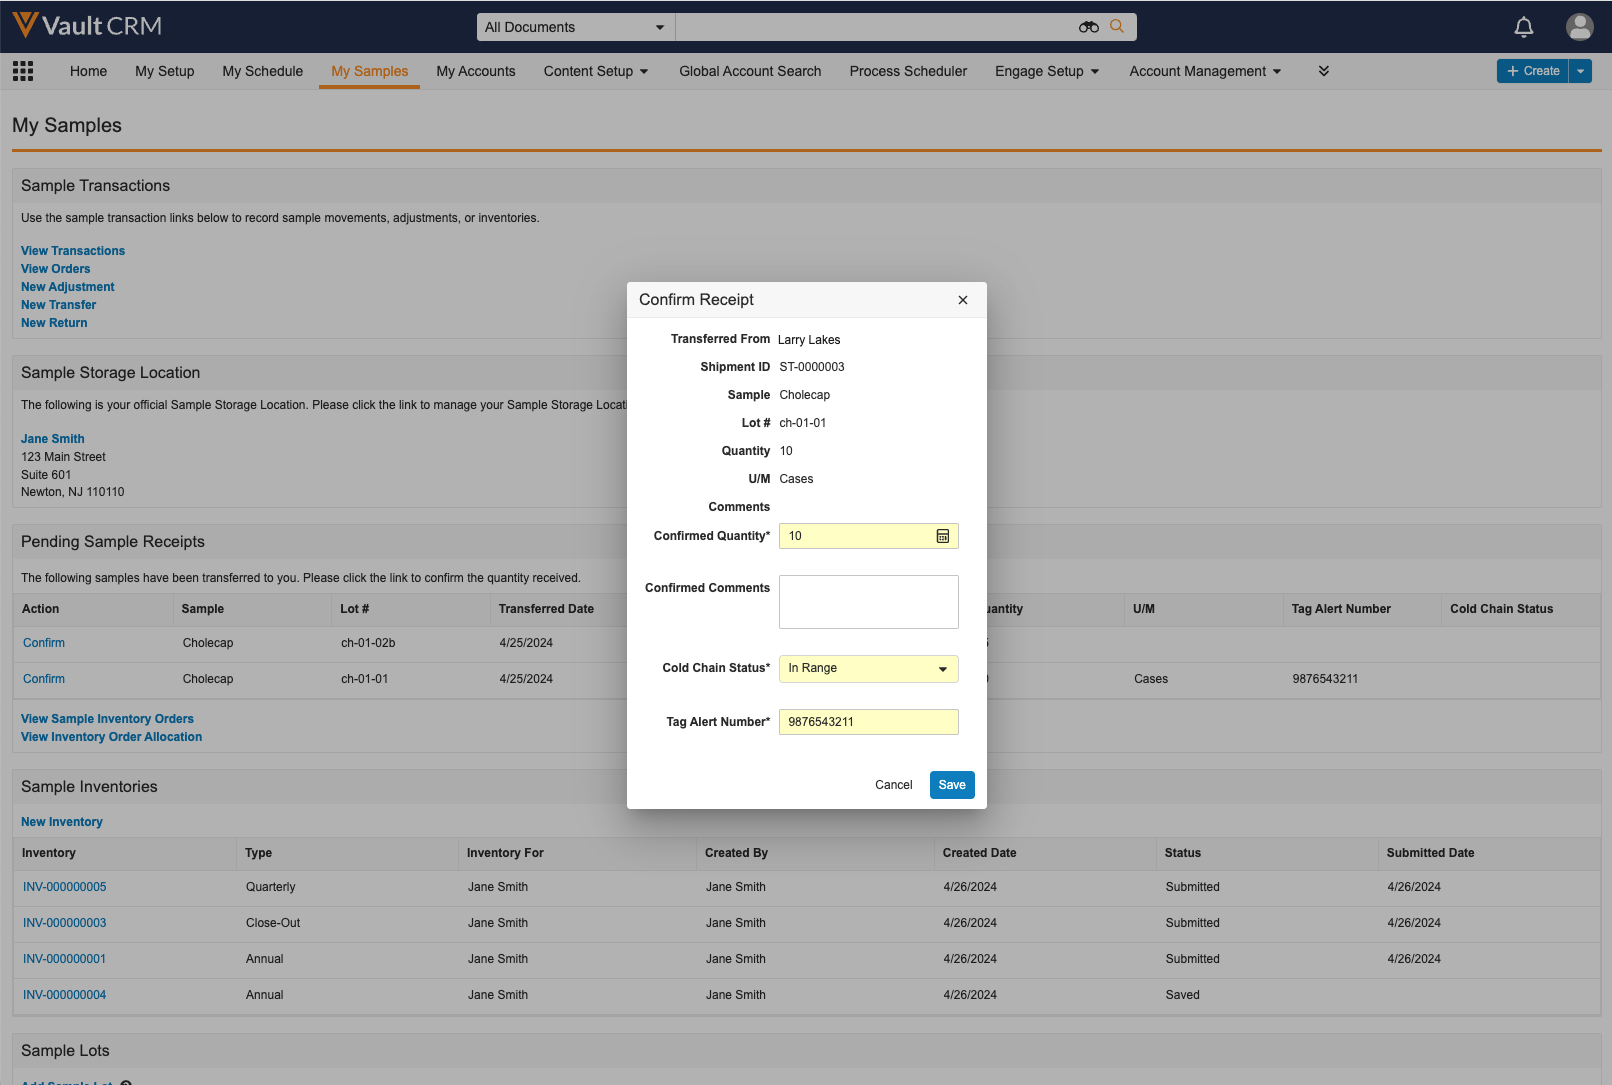Click into the Confirmed Comments text area
The image size is (1612, 1085).
[x=868, y=602]
